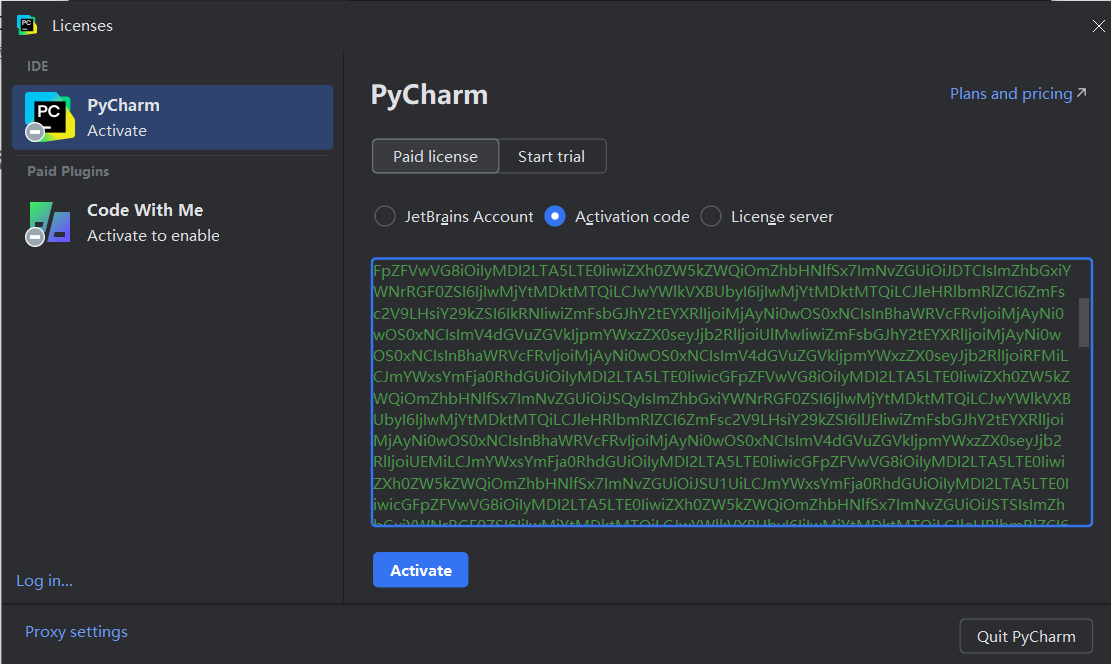Click the Paid Plugins section label

pos(68,171)
